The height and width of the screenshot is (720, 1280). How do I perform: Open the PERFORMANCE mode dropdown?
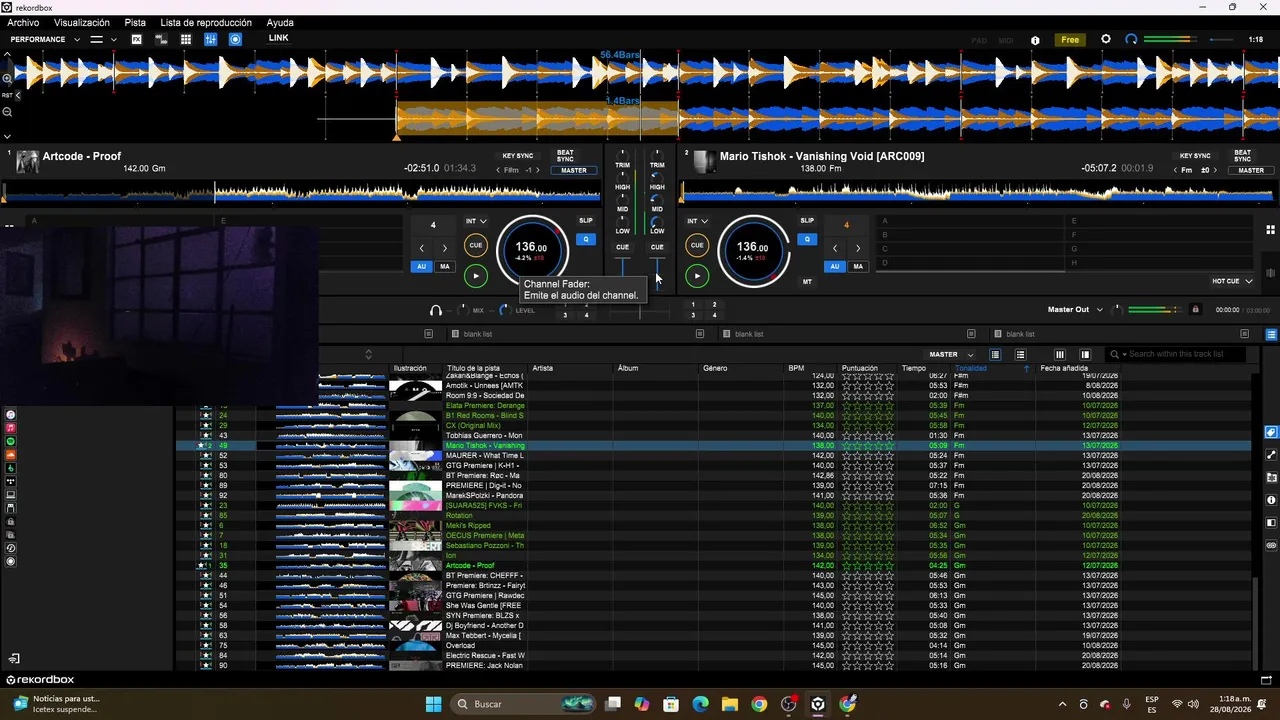pos(44,39)
